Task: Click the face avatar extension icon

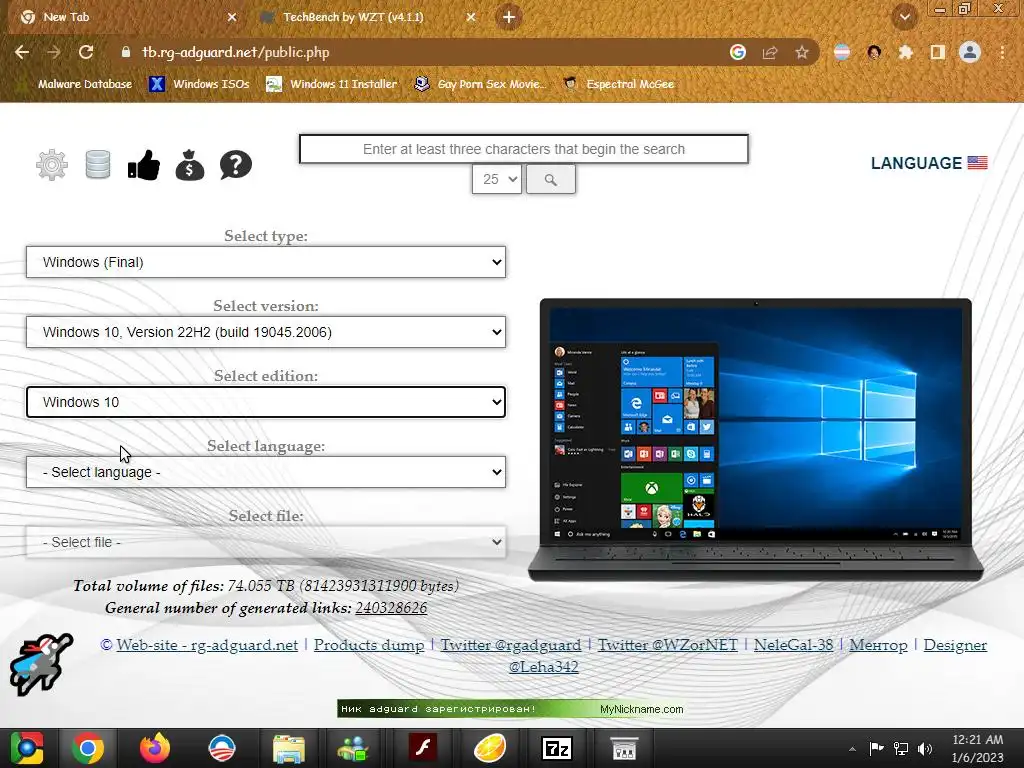Action: click(874, 52)
